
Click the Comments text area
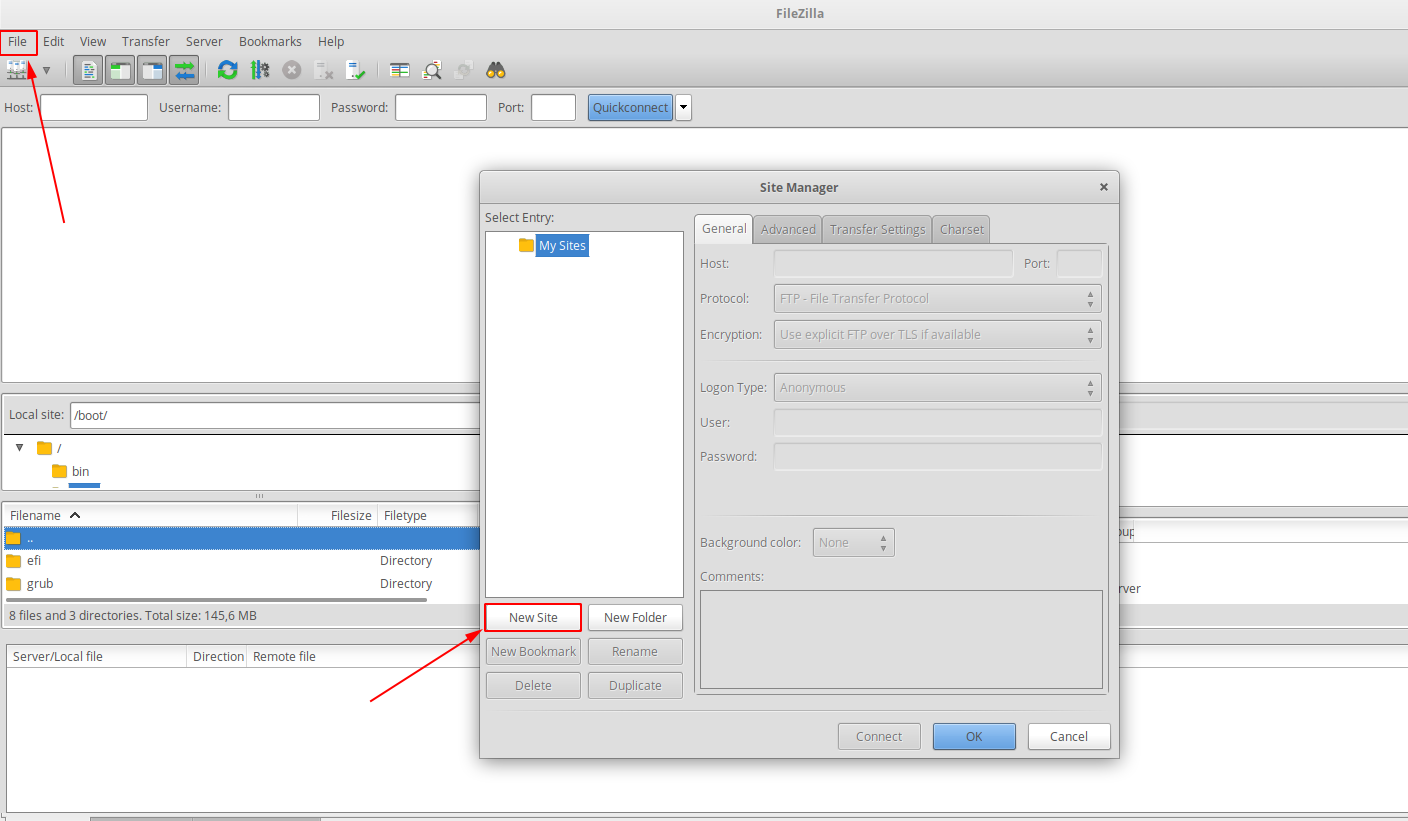901,639
